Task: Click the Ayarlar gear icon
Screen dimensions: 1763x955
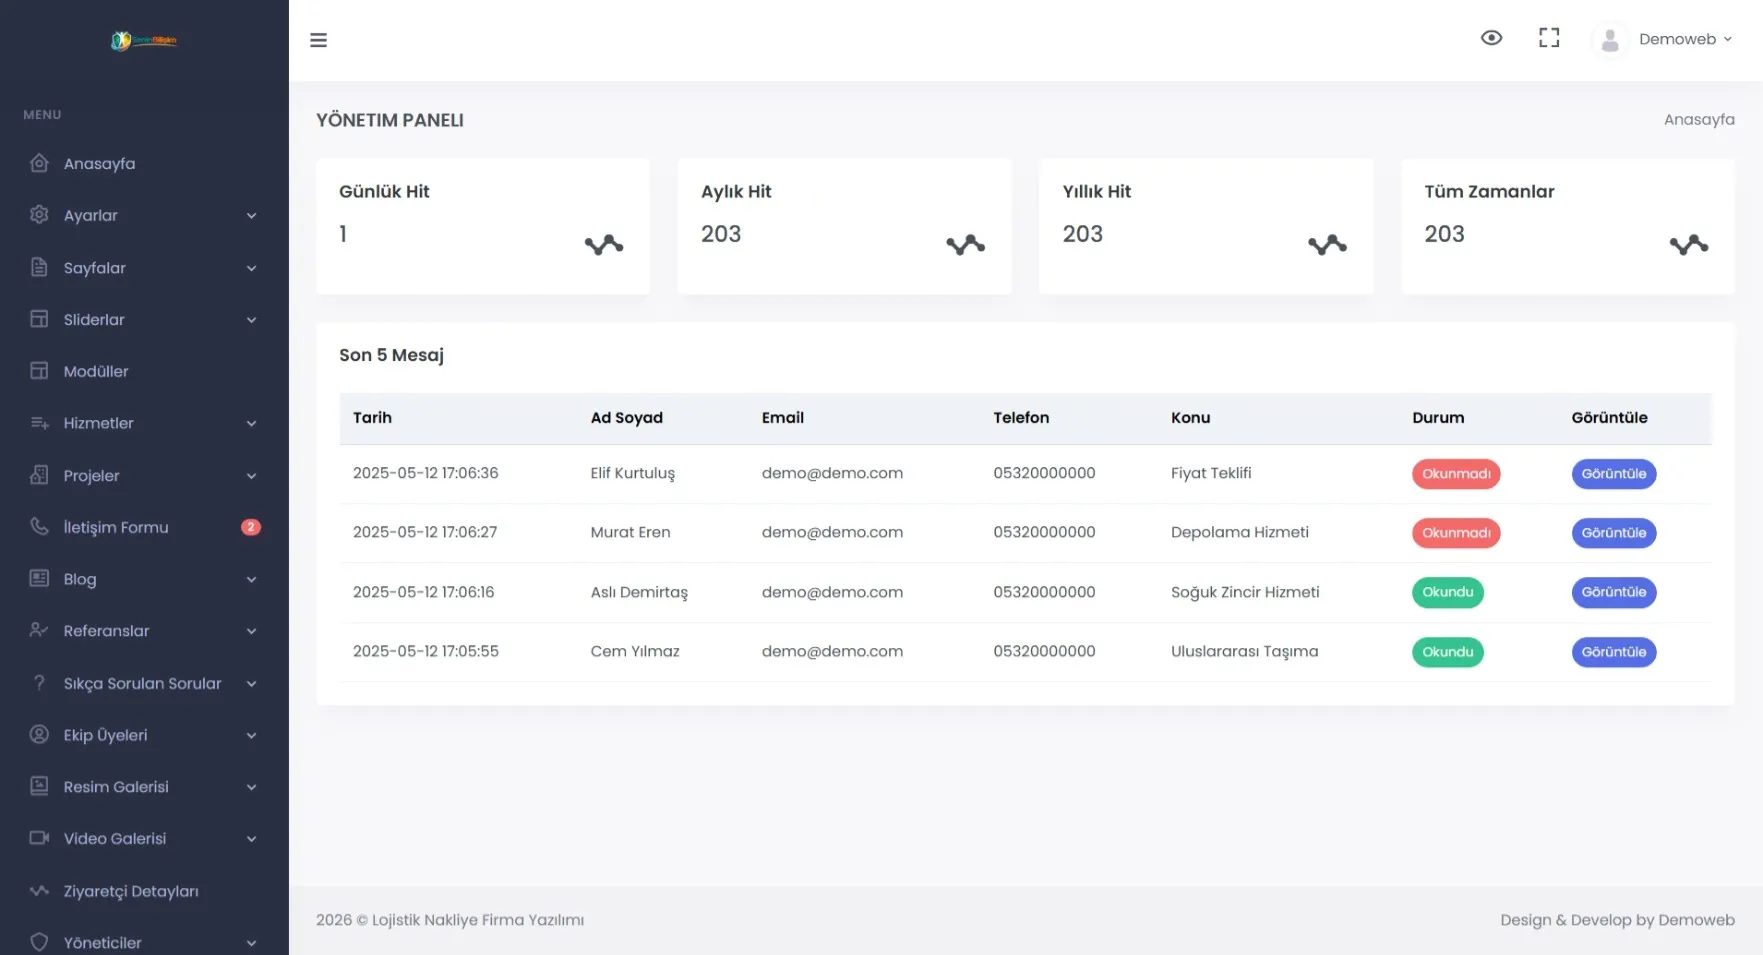Action: pyautogui.click(x=39, y=215)
